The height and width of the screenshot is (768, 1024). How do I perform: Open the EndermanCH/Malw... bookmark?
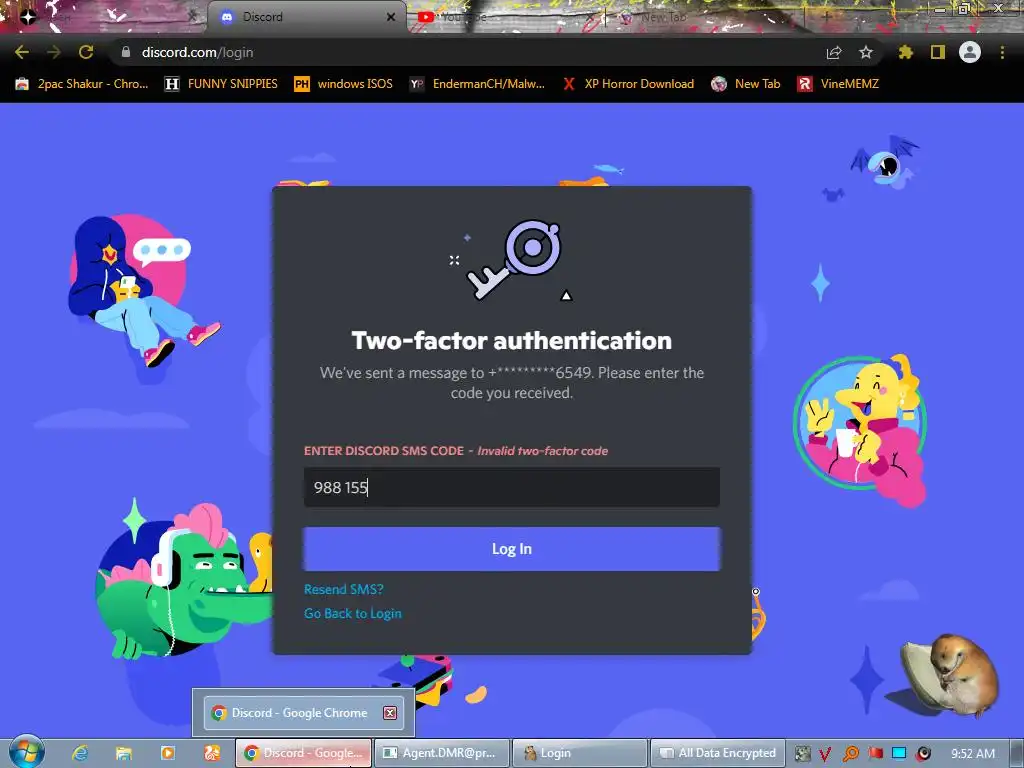[x=477, y=84]
